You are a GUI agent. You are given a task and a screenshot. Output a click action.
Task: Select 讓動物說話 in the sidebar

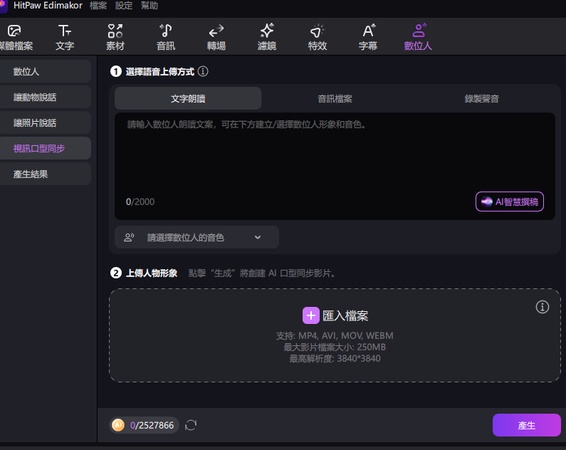pyautogui.click(x=45, y=97)
